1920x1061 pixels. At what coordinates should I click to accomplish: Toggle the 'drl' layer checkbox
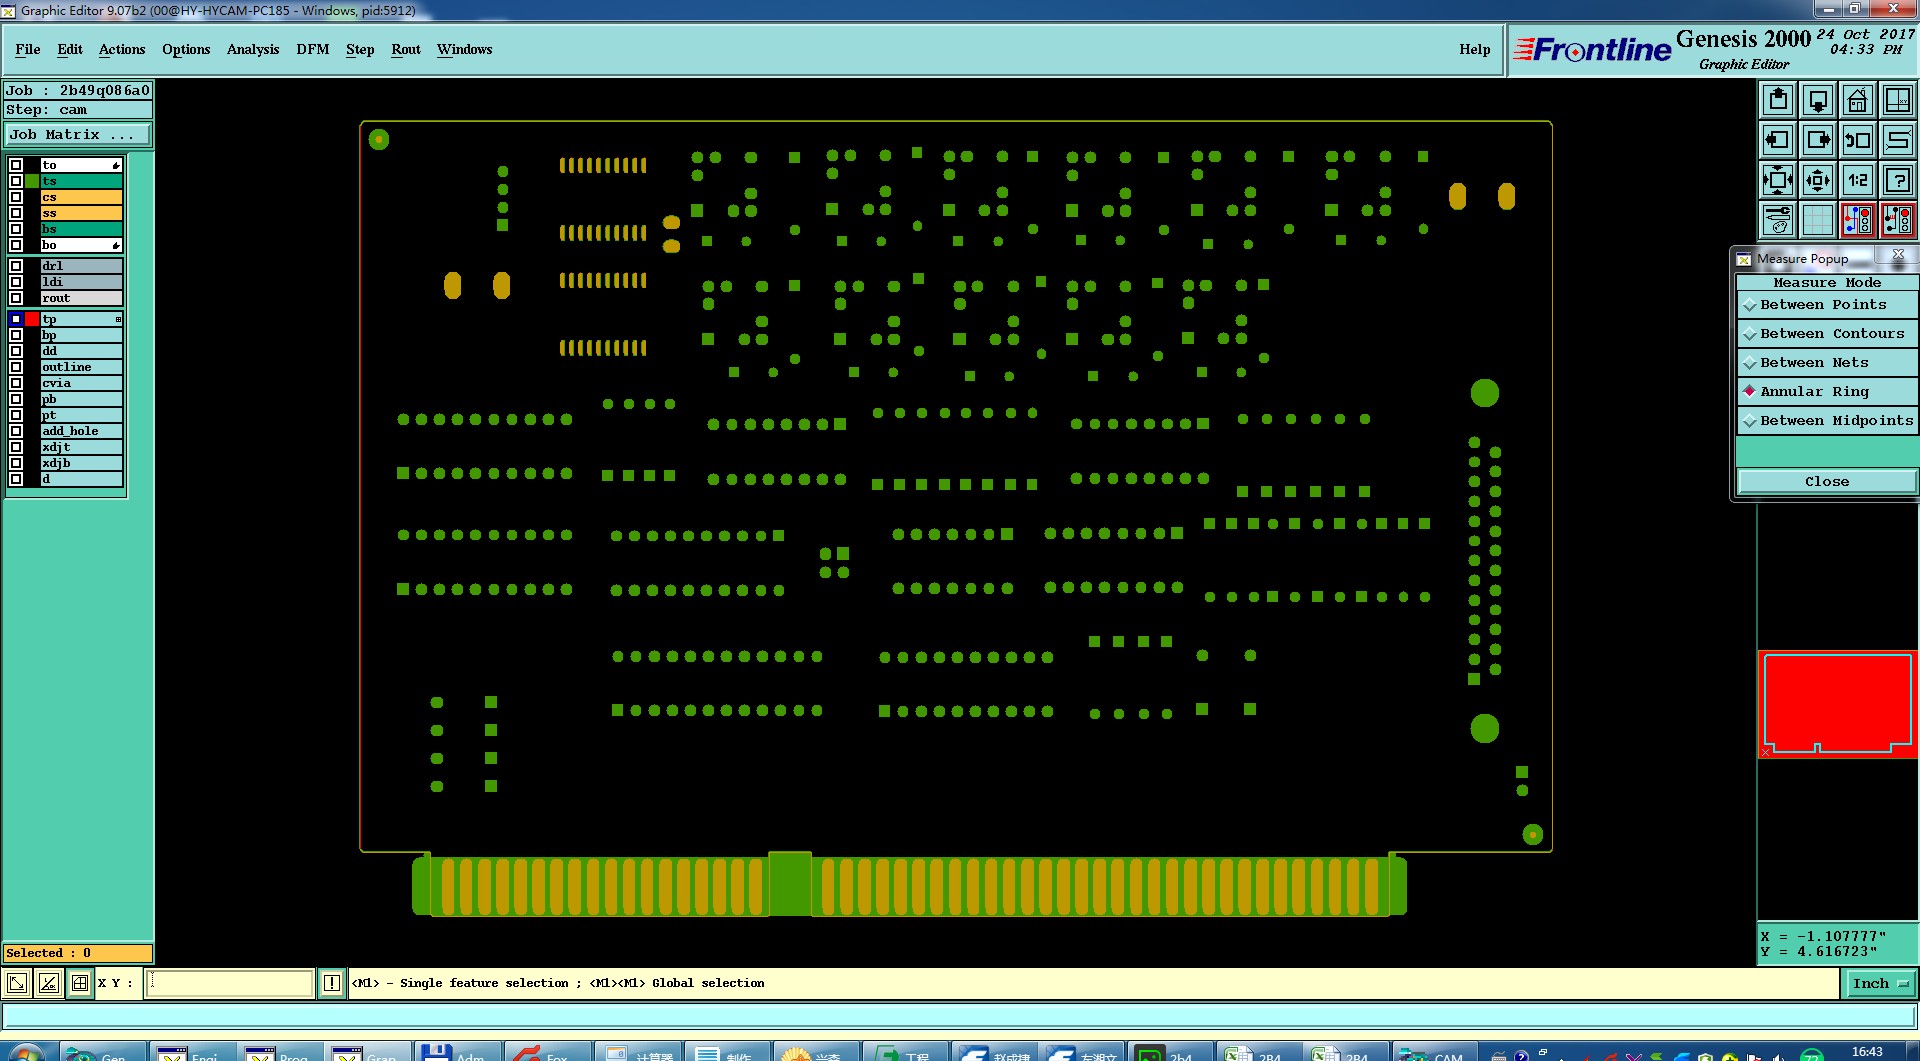point(16,266)
